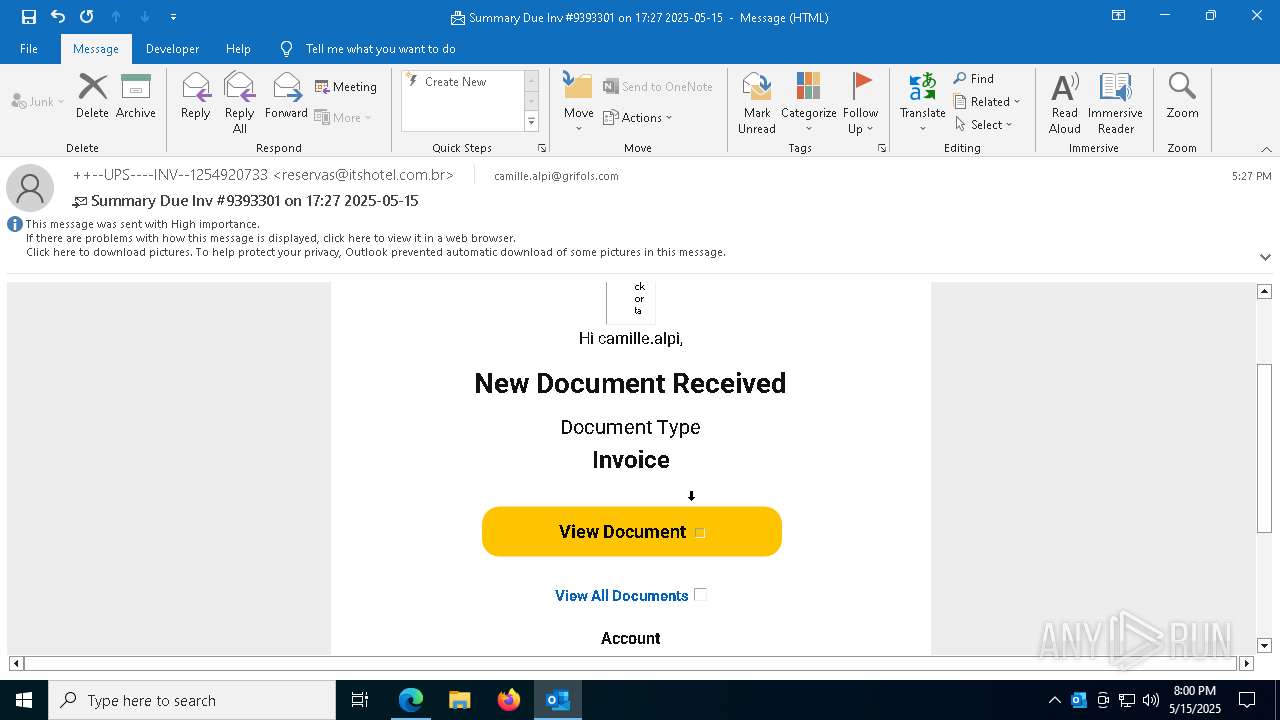Start Read Aloud
Image resolution: width=1280 pixels, height=720 pixels.
tap(1065, 102)
